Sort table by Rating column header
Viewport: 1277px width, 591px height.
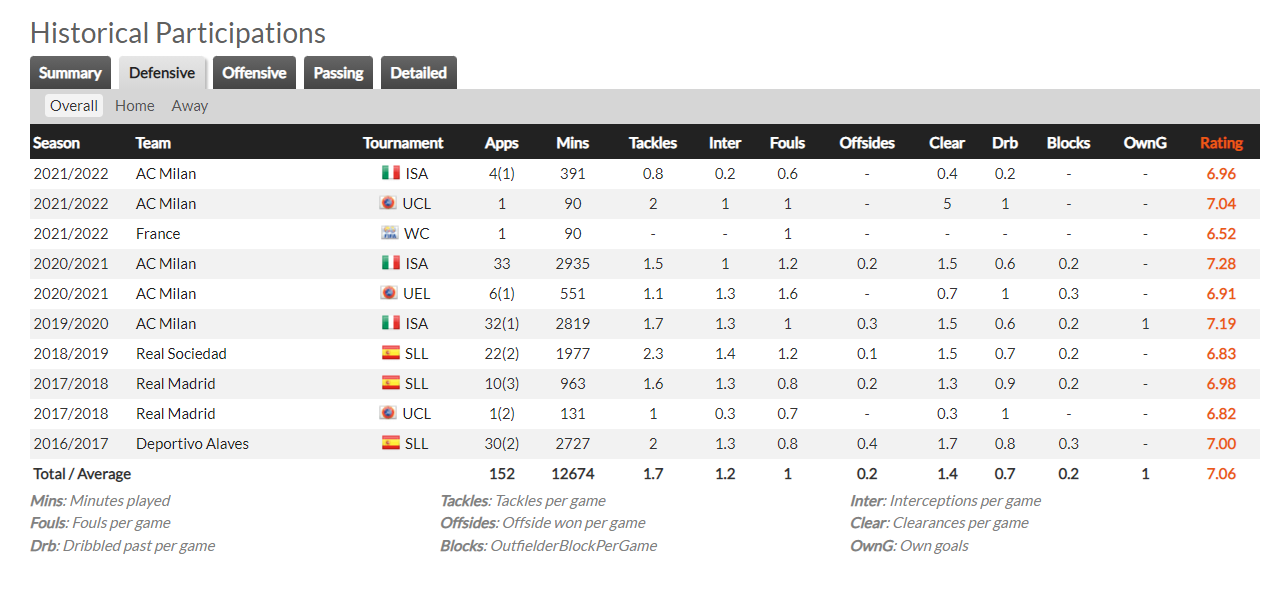point(1221,143)
